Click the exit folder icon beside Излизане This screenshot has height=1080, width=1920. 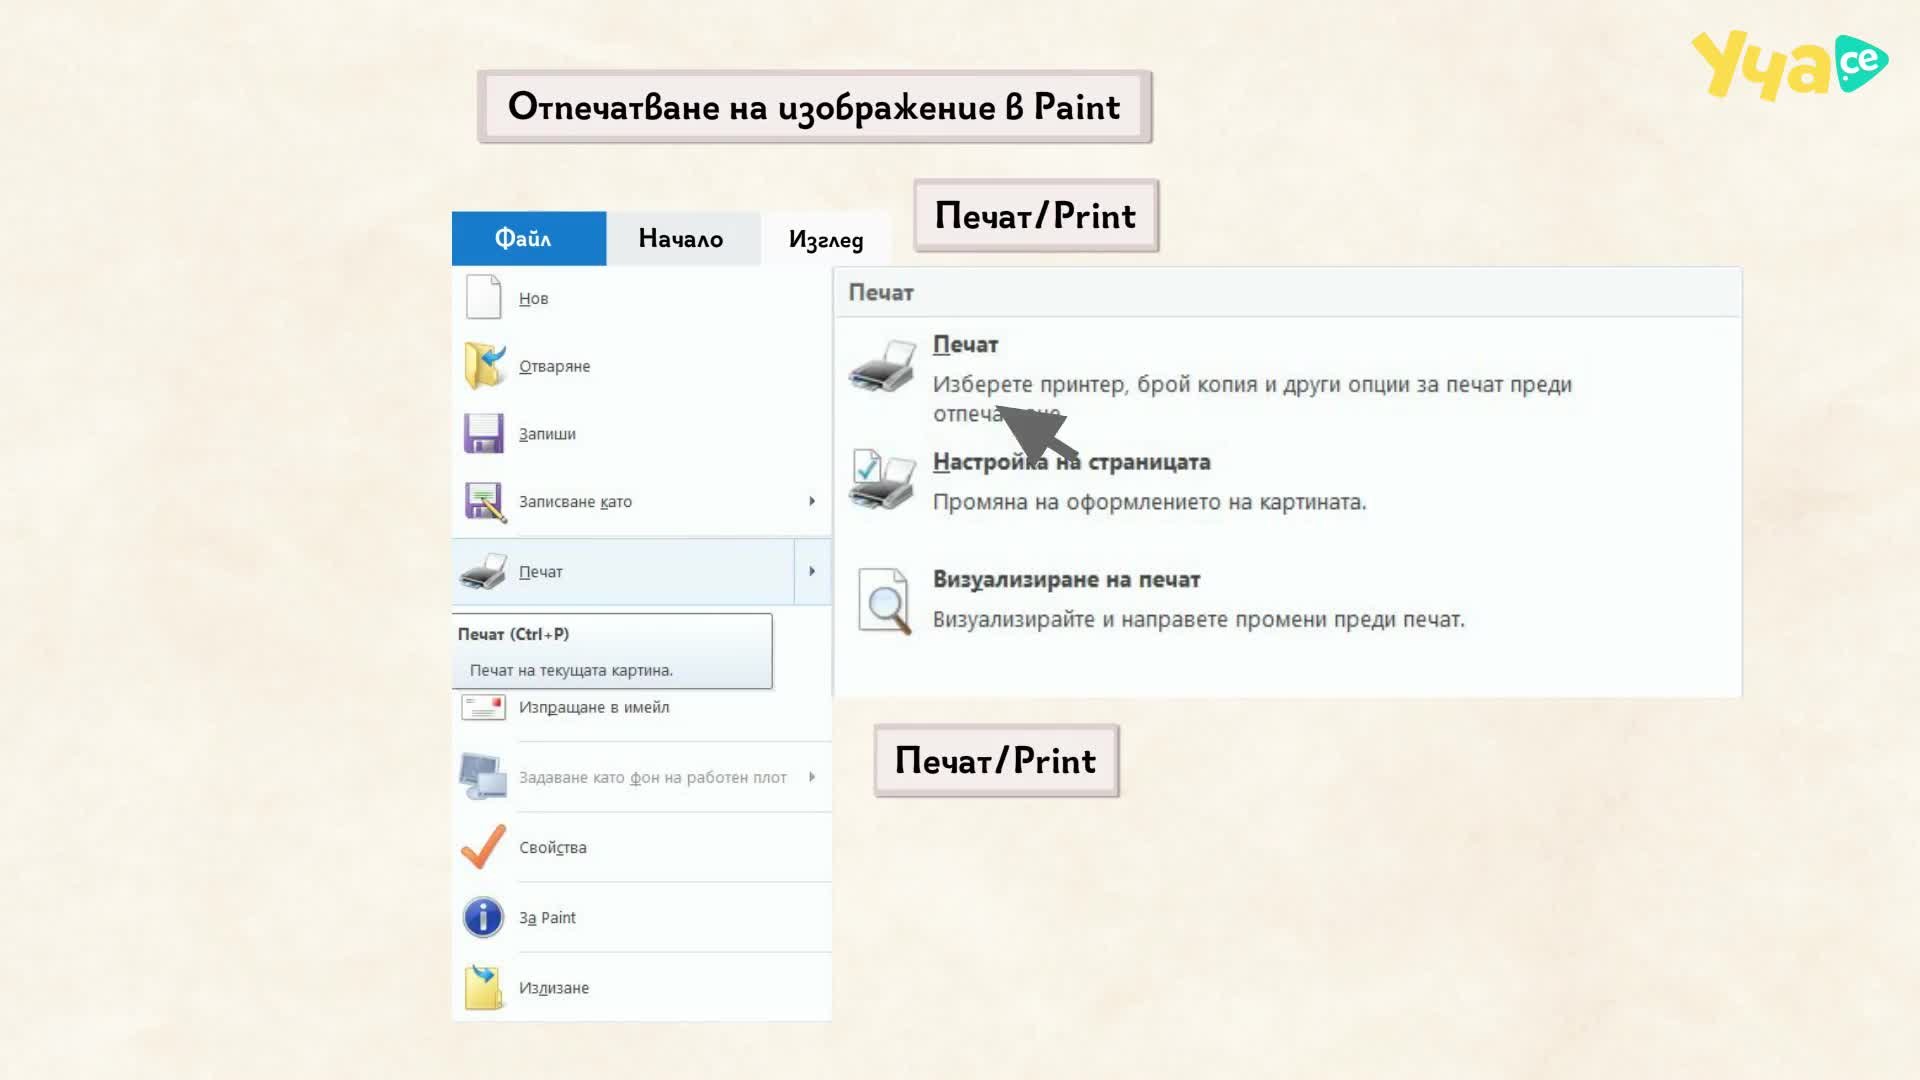[483, 987]
